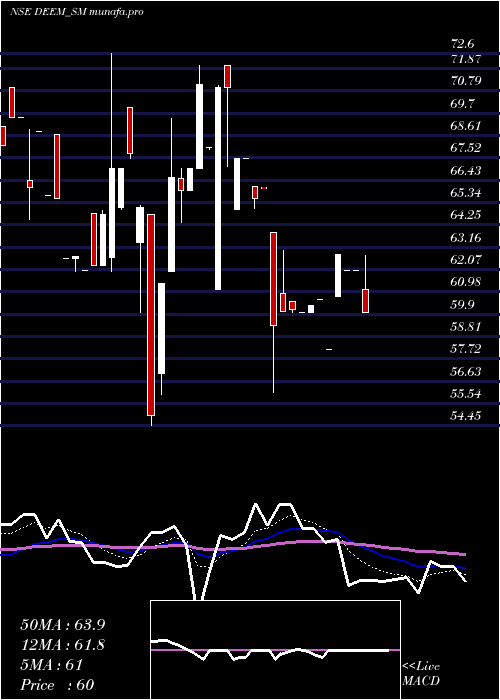The width and height of the screenshot is (500, 700).
Task: Select the 66.43 price axis label
Action: pos(466,170)
